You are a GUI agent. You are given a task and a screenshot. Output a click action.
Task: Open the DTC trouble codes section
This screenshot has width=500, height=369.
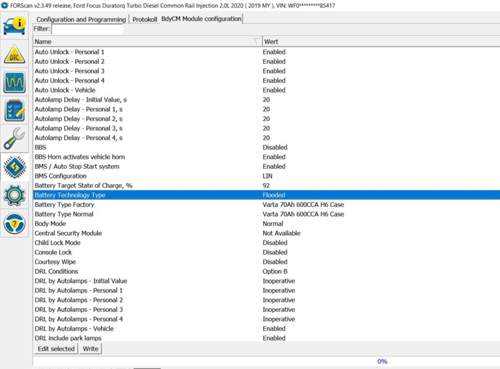[14, 55]
